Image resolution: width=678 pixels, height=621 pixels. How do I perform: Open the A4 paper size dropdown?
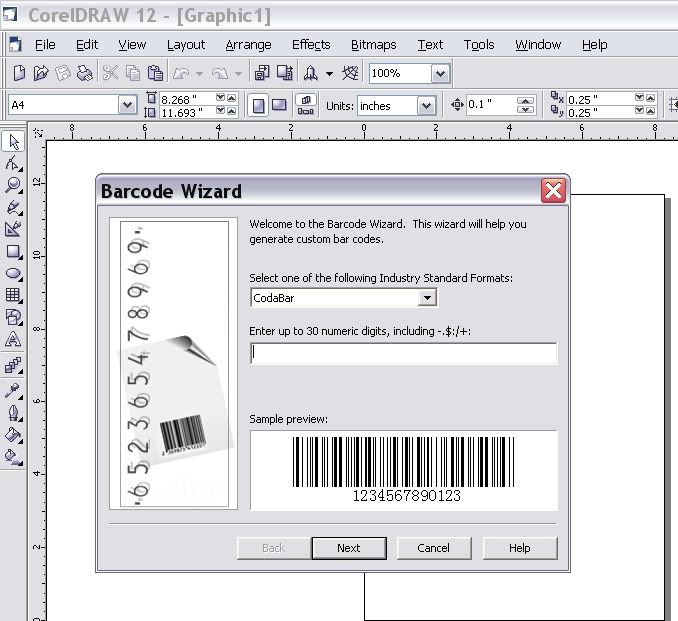coord(127,105)
